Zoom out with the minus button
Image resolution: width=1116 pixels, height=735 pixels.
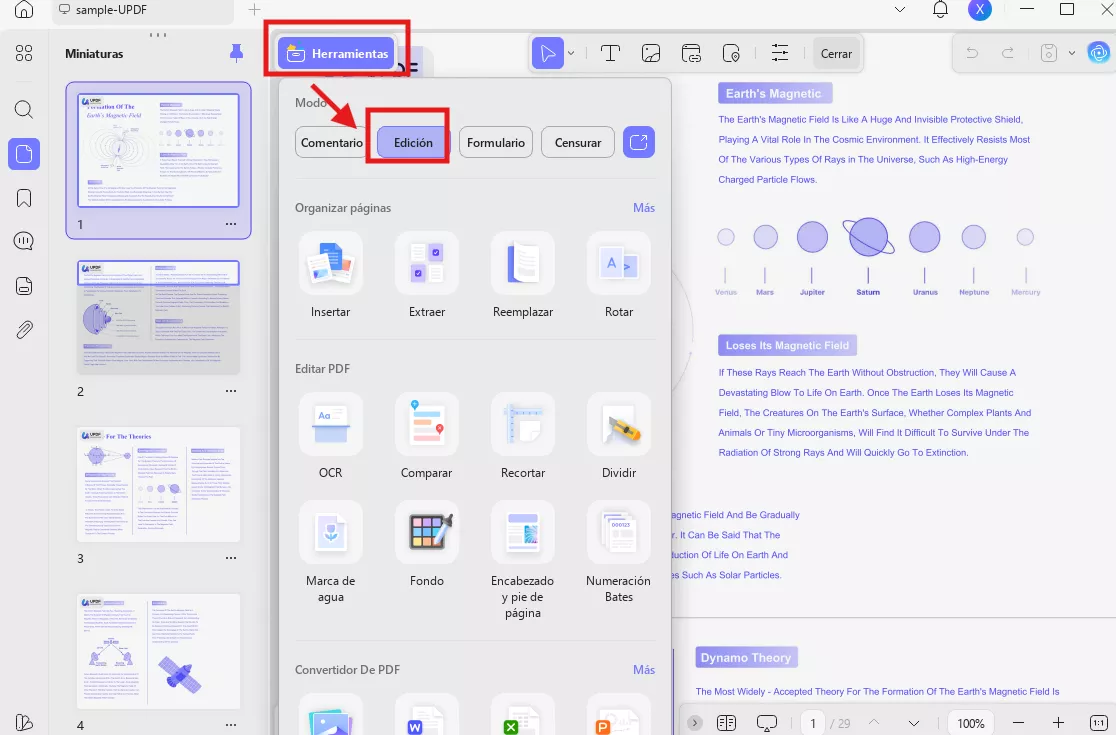click(x=1018, y=723)
